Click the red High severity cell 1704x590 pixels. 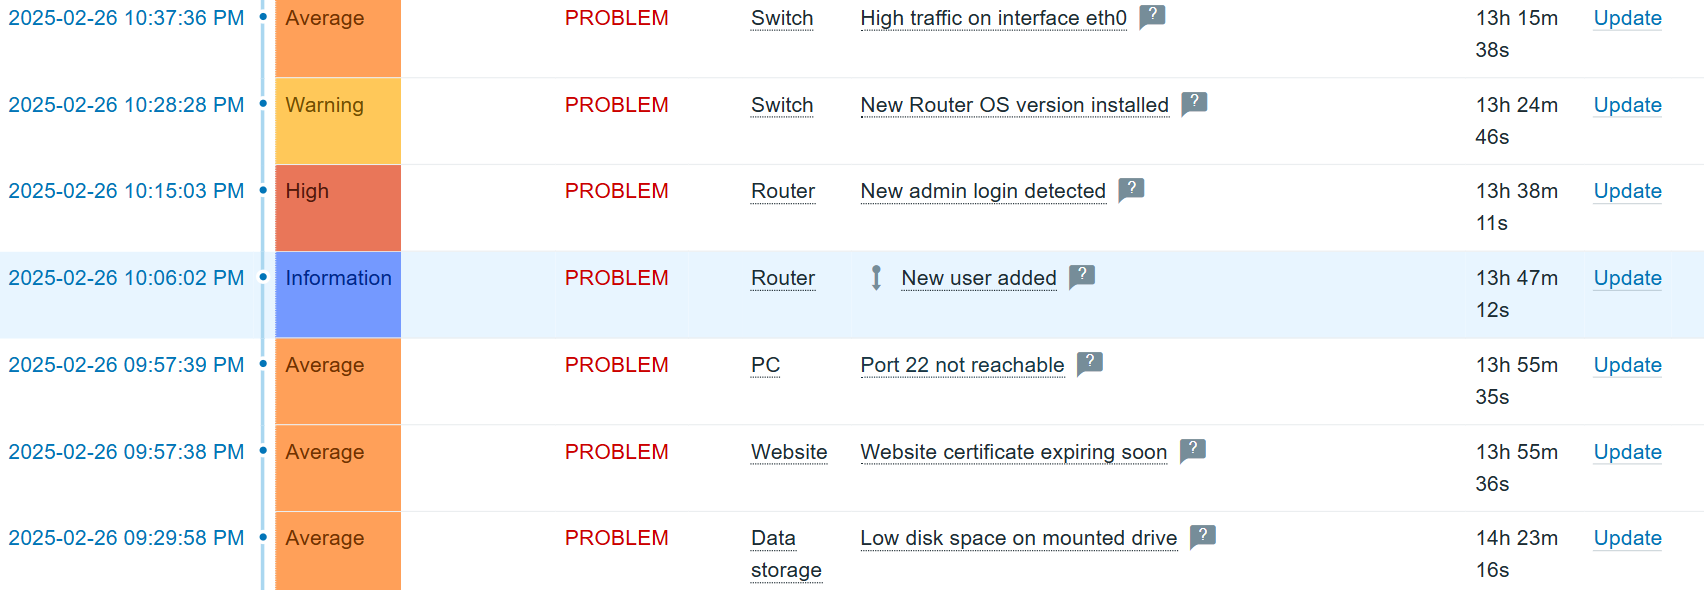click(x=338, y=208)
